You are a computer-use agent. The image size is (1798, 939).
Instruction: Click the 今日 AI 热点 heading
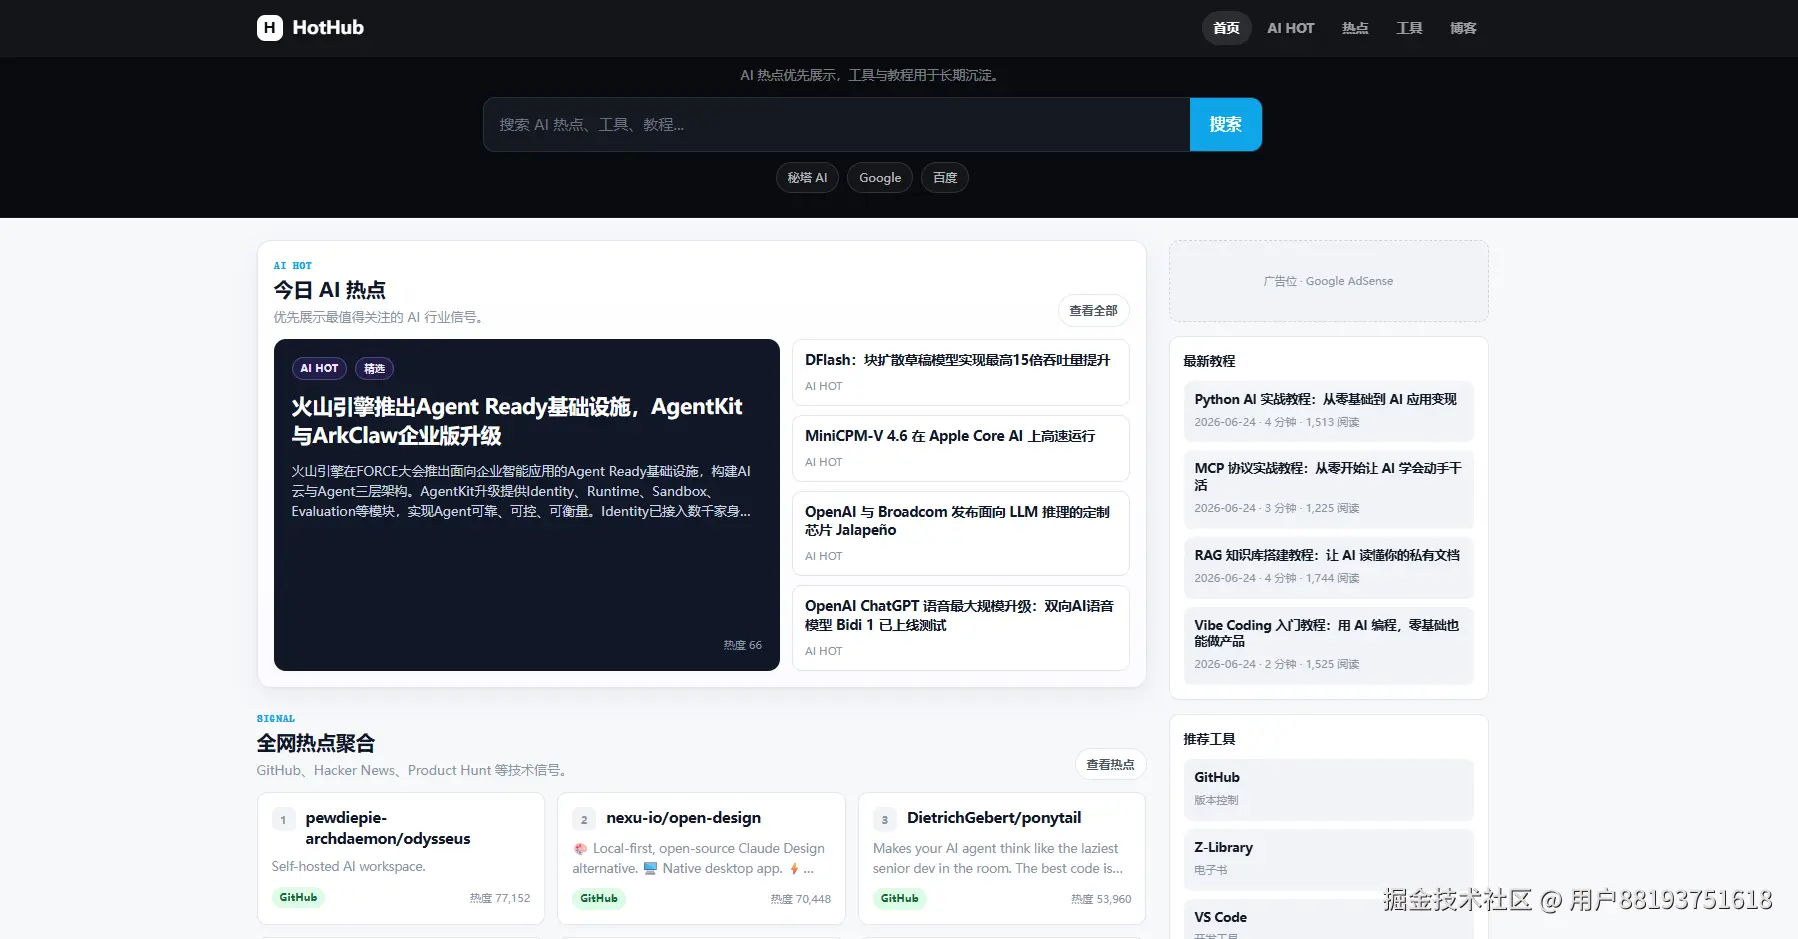pyautogui.click(x=329, y=290)
